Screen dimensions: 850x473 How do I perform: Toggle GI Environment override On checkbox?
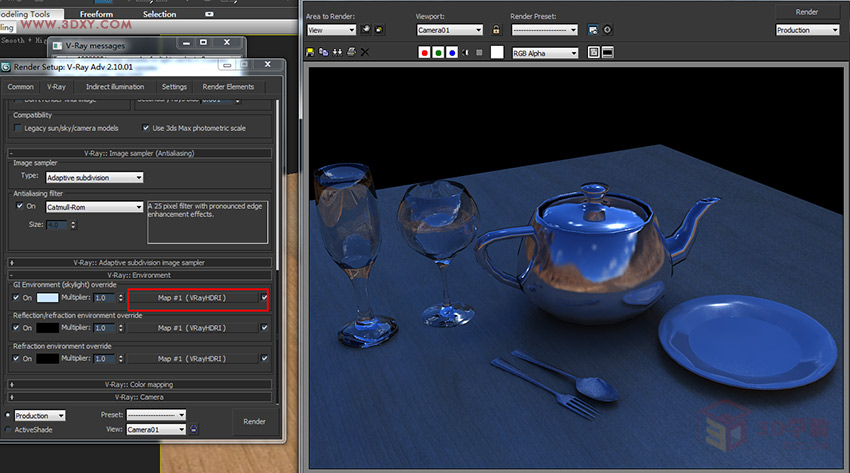pyautogui.click(x=16, y=297)
